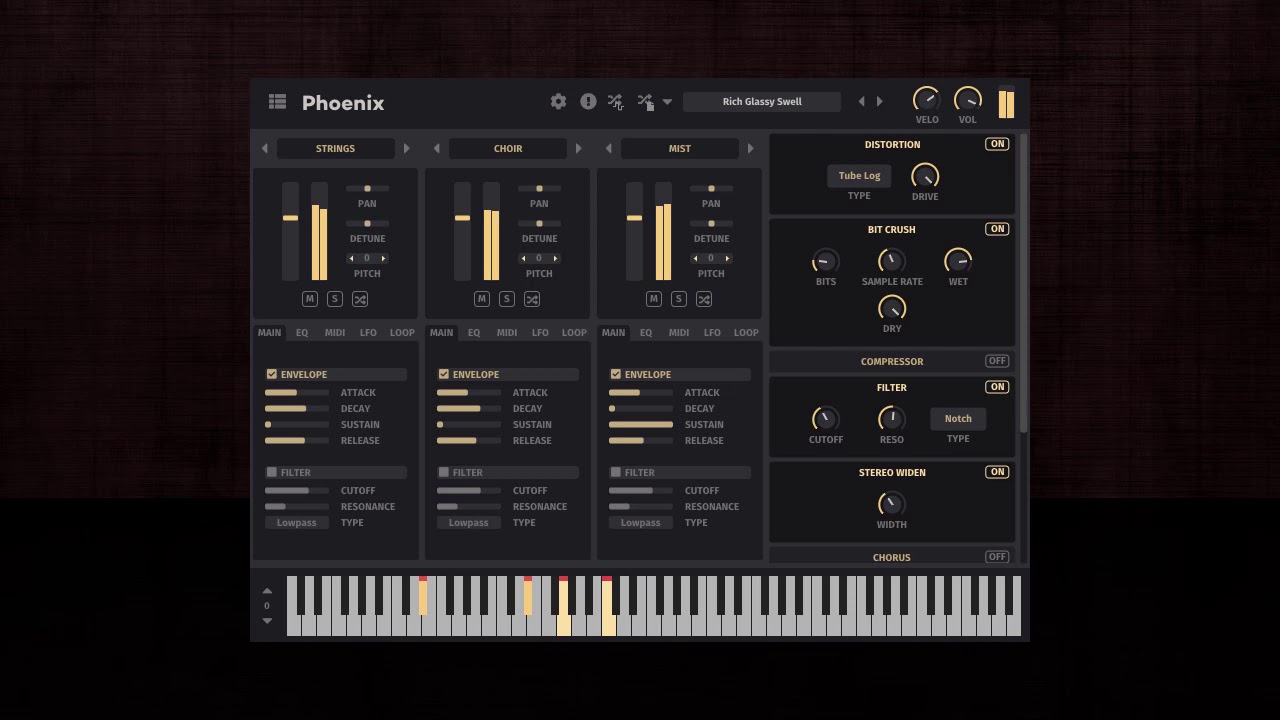
Task: Solo the CHOIR layer
Action: [506, 299]
